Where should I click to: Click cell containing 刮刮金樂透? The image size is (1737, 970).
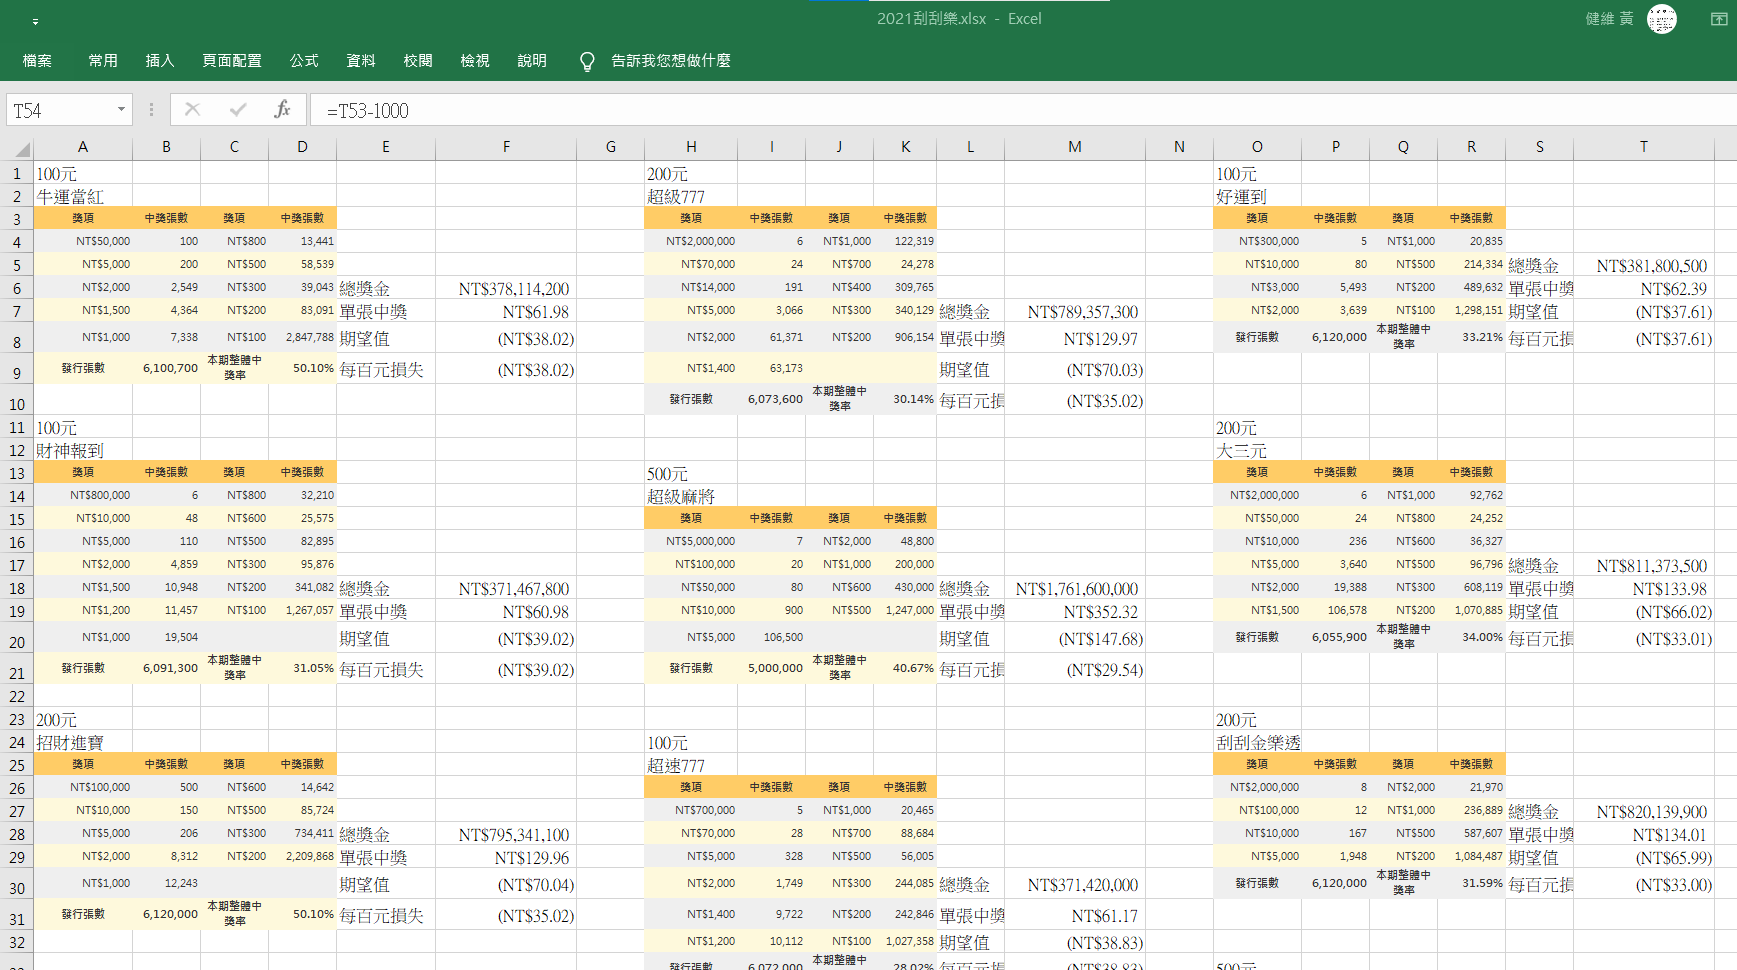click(1257, 742)
